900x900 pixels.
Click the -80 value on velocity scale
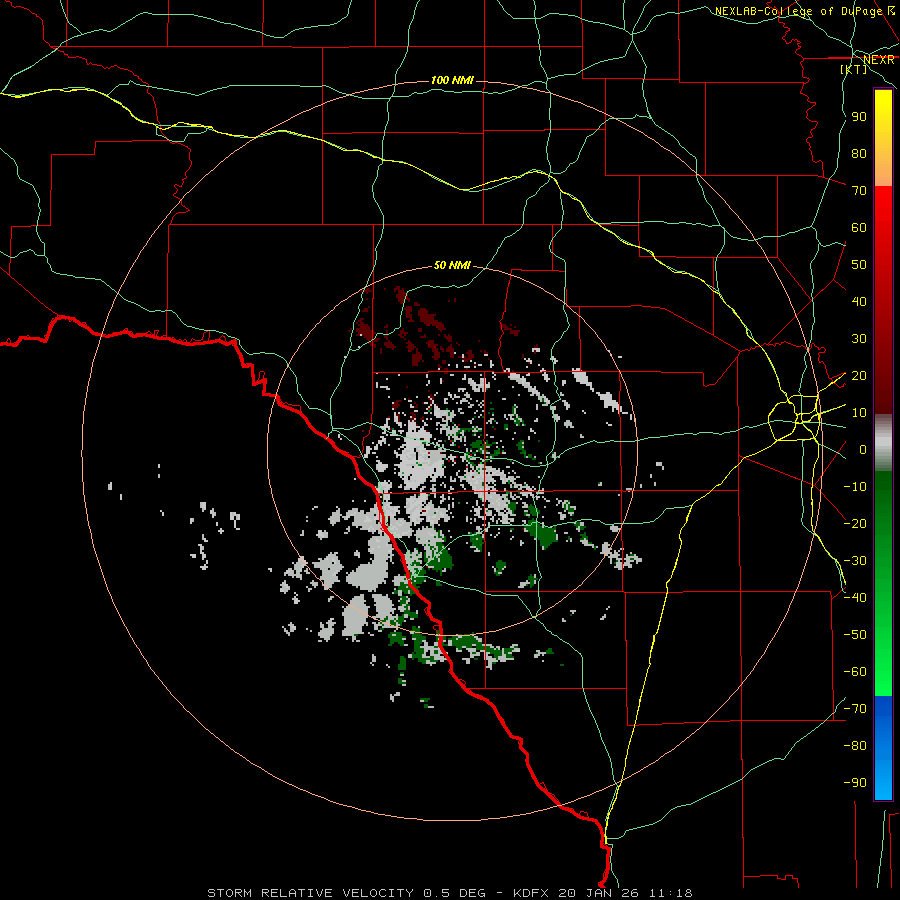[855, 746]
